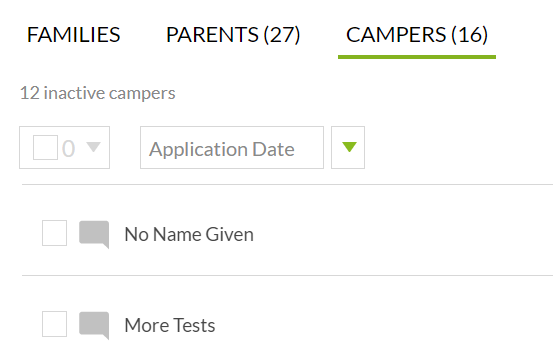The image size is (553, 363).
Task: Click the 12 inactive campers text
Action: coord(98,93)
